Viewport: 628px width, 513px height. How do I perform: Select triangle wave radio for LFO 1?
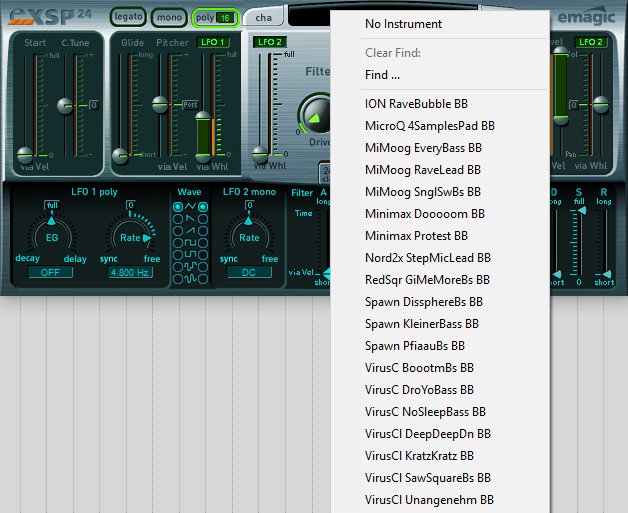pyautogui.click(x=178, y=207)
